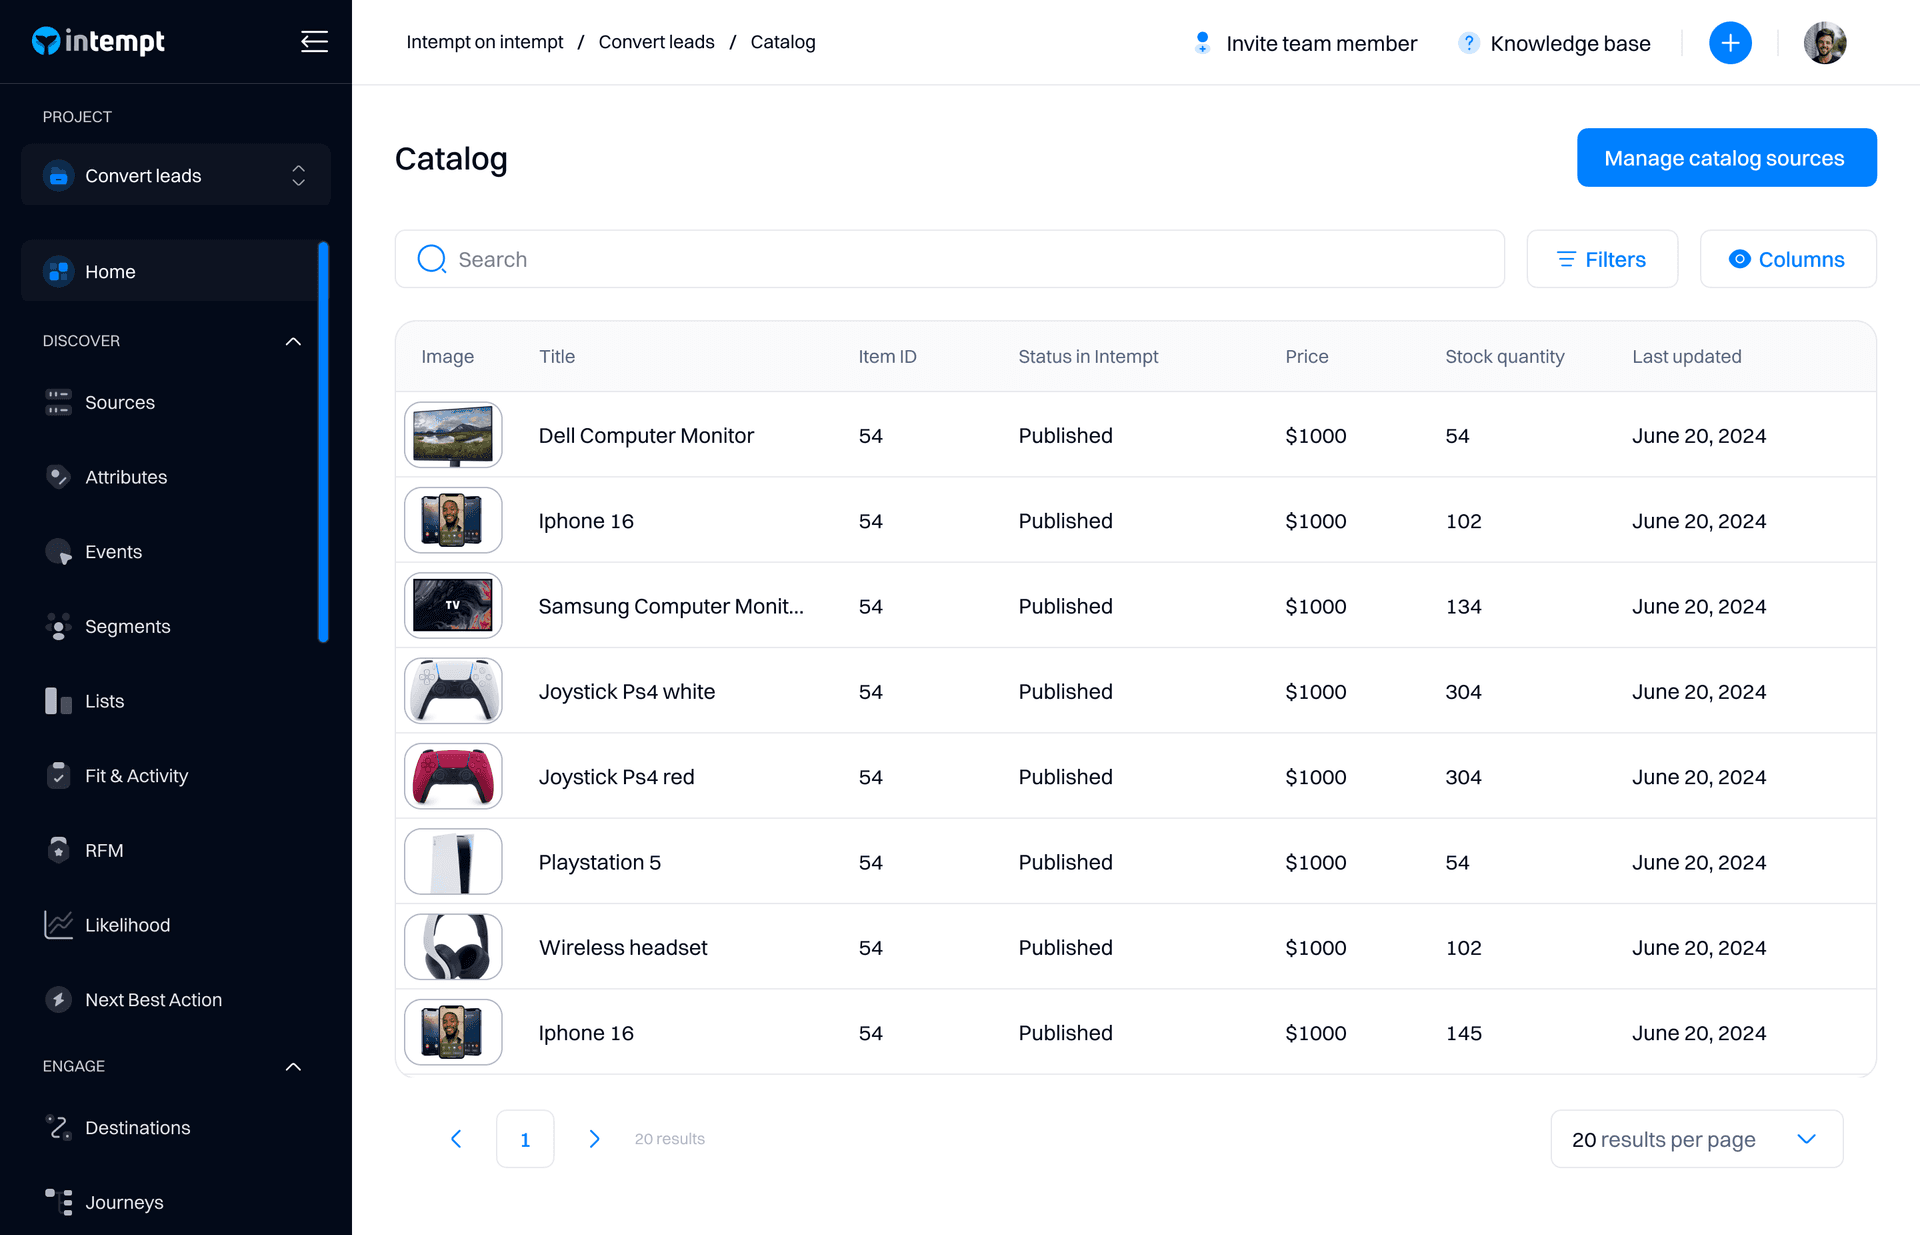The width and height of the screenshot is (1920, 1235).
Task: Click the Knowledge base question mark icon
Action: (x=1468, y=43)
